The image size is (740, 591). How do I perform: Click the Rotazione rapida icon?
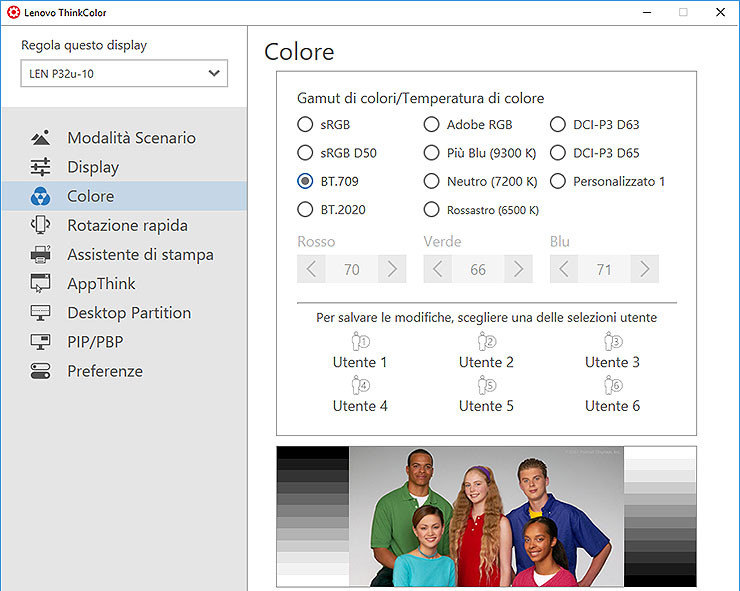(40, 225)
